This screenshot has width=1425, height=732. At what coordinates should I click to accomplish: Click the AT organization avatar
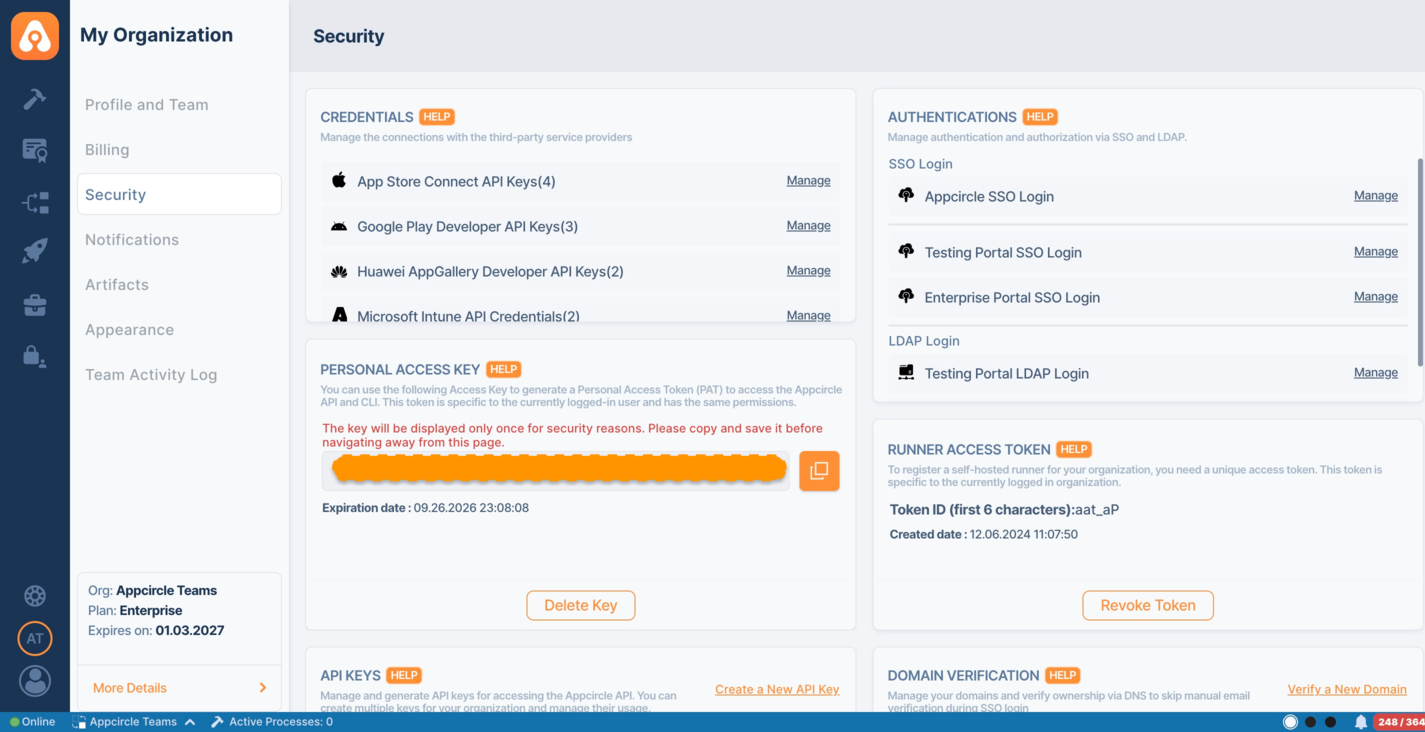[35, 638]
